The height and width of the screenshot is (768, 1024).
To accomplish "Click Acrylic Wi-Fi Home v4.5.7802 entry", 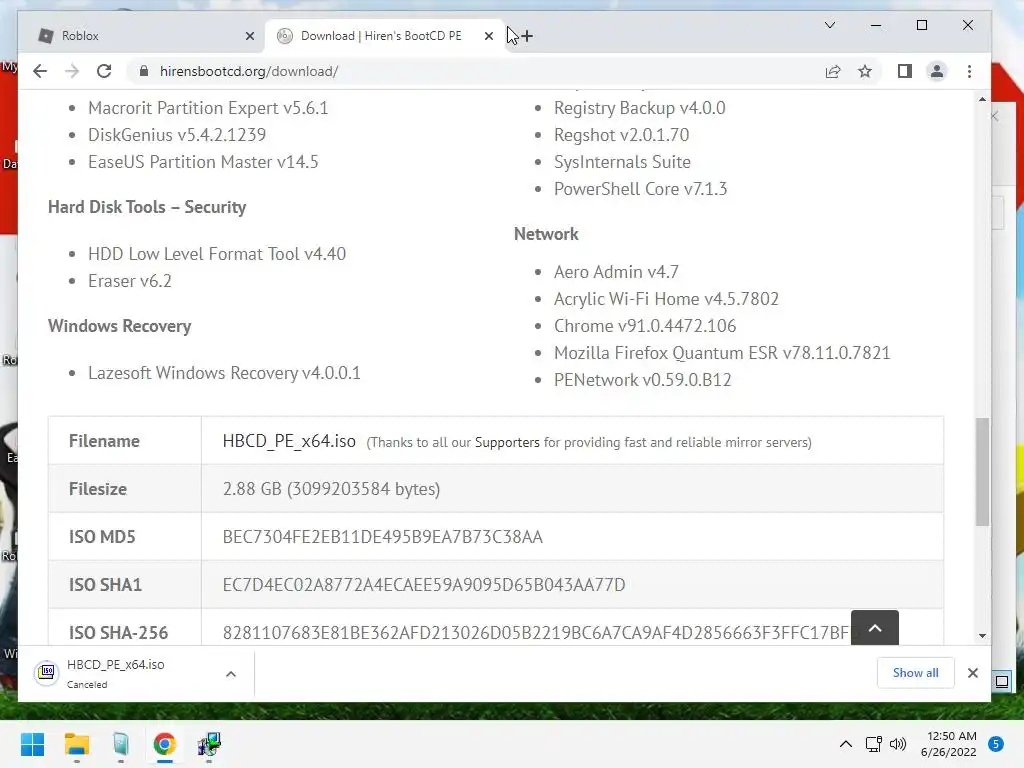I will pyautogui.click(x=666, y=298).
